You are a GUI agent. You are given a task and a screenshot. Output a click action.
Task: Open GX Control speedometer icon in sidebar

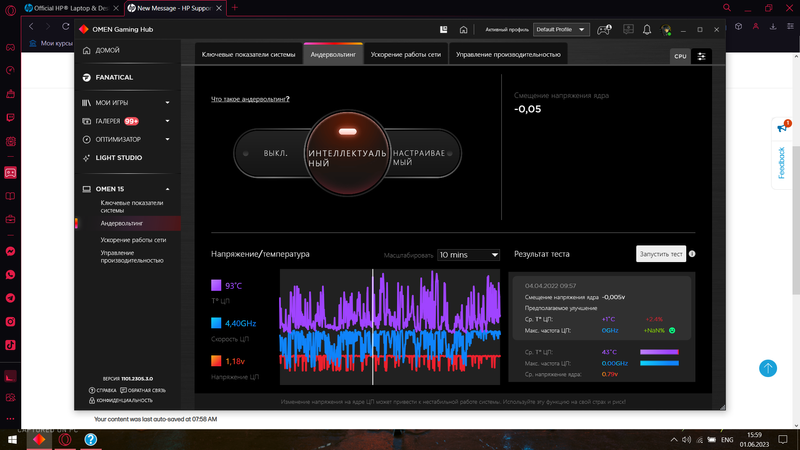(x=10, y=70)
